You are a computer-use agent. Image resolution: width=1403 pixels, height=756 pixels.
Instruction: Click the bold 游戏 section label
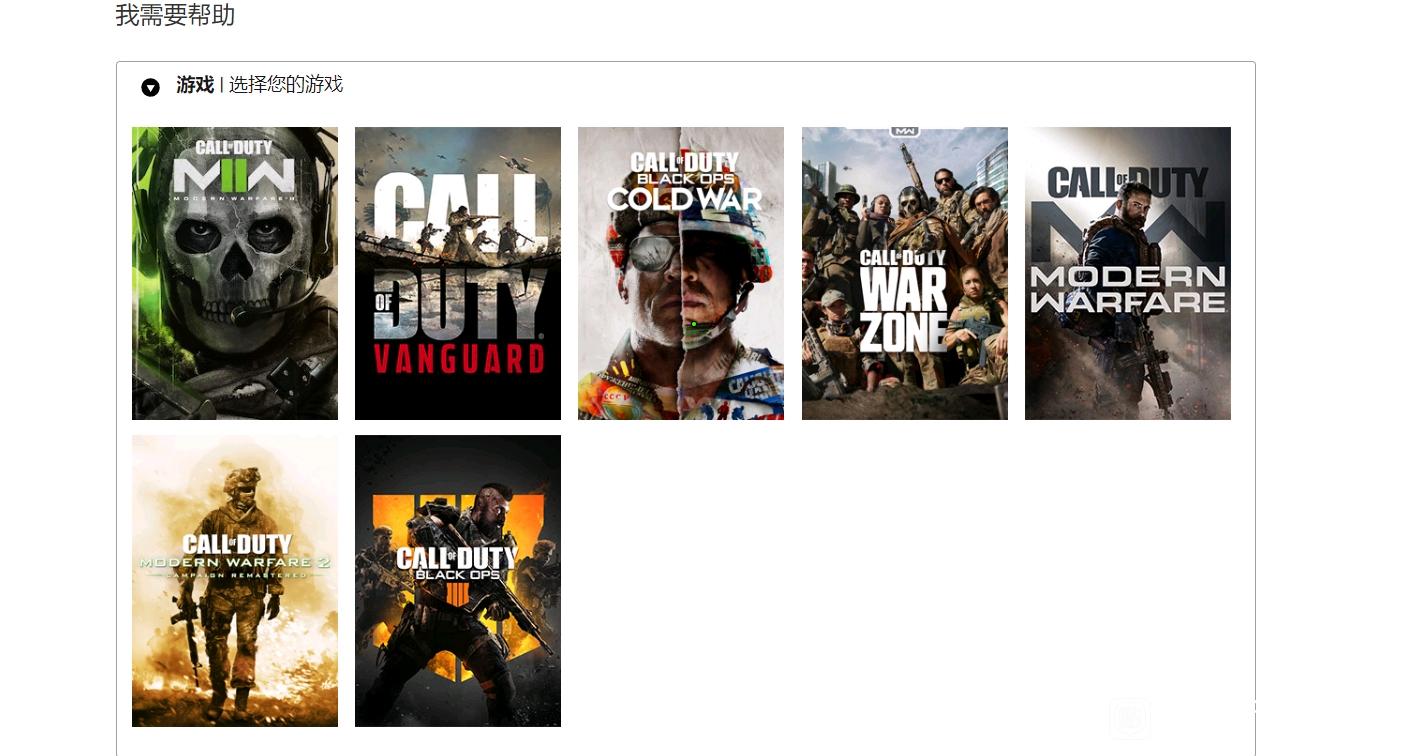point(195,85)
